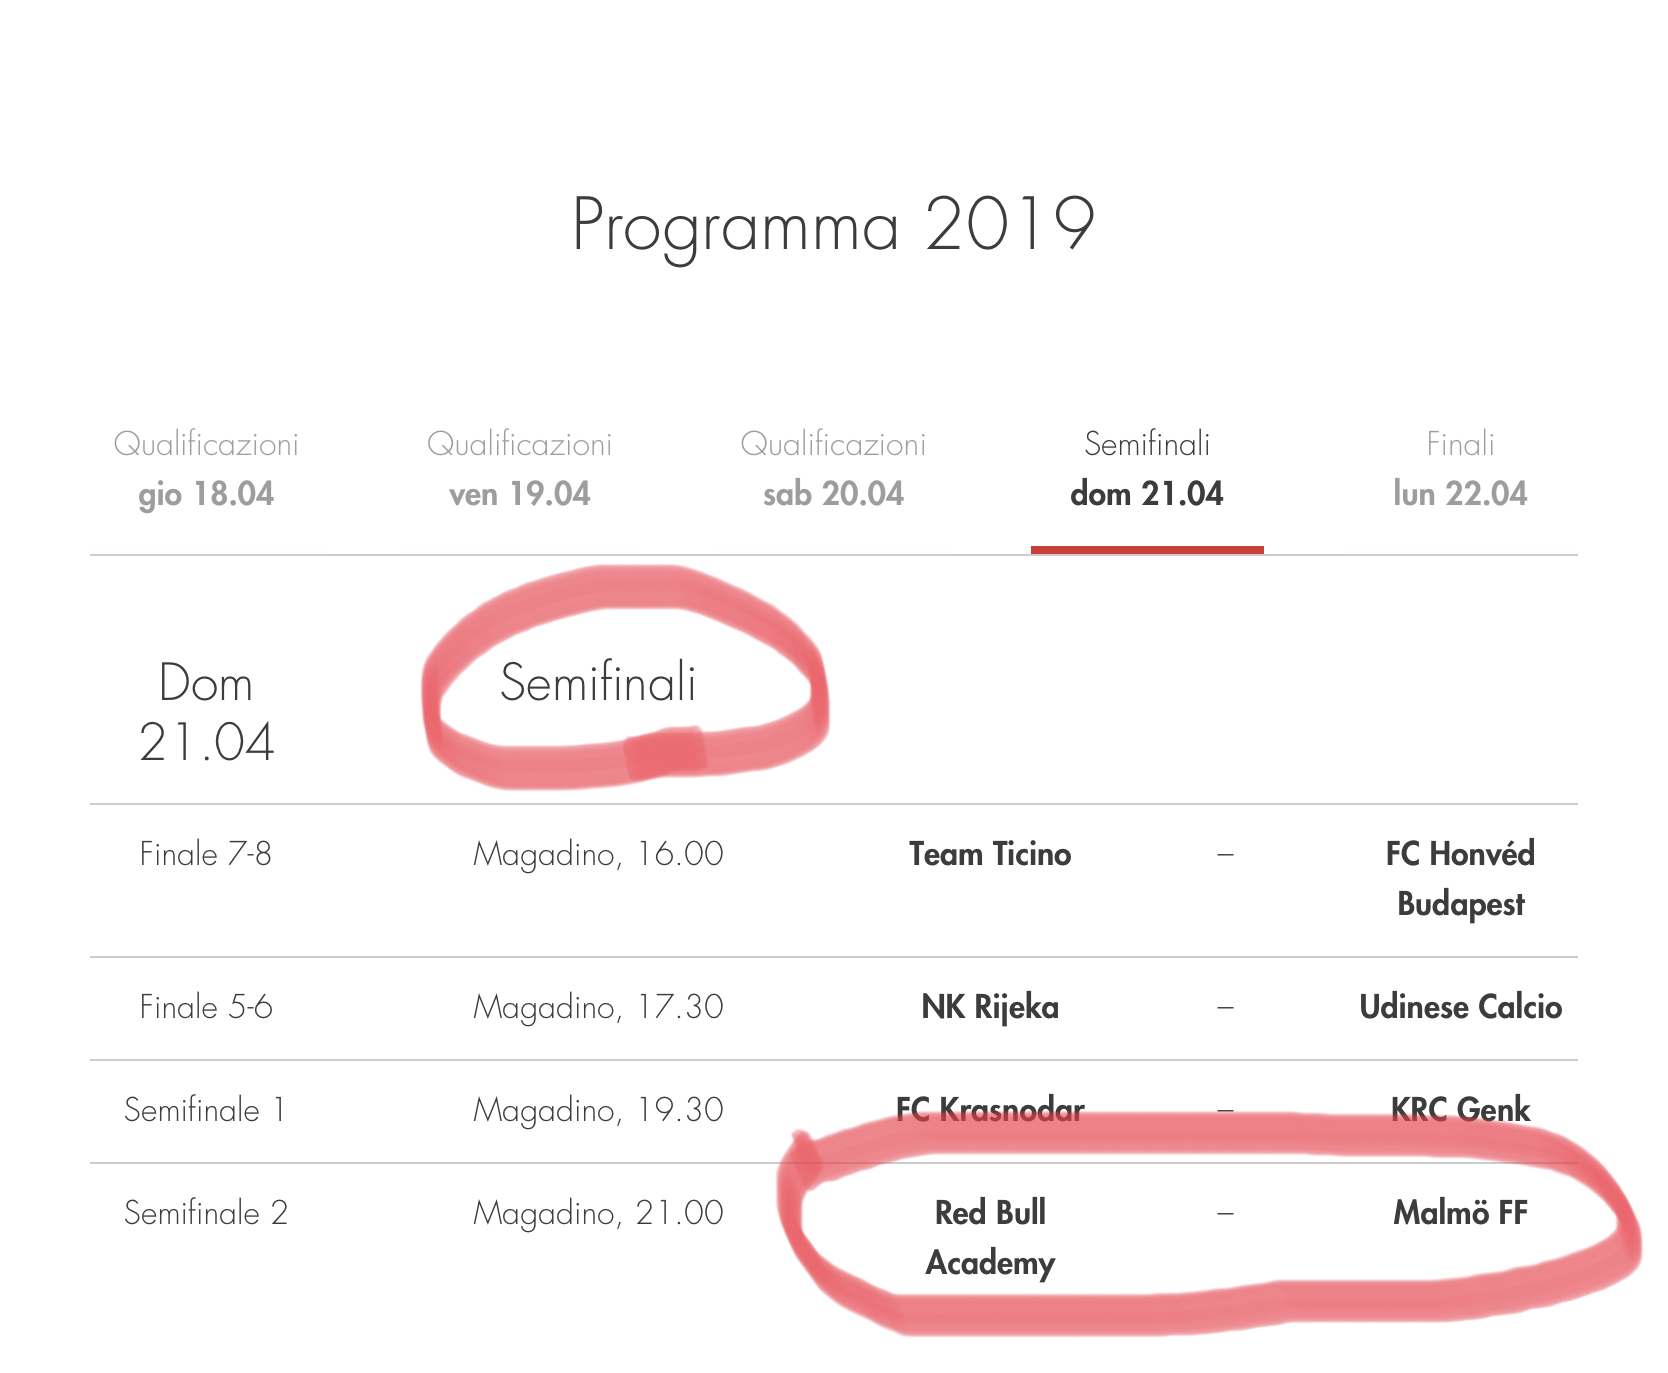This screenshot has width=1668, height=1373.
Task: Click the Programma 2019 page title
Action: tap(833, 224)
